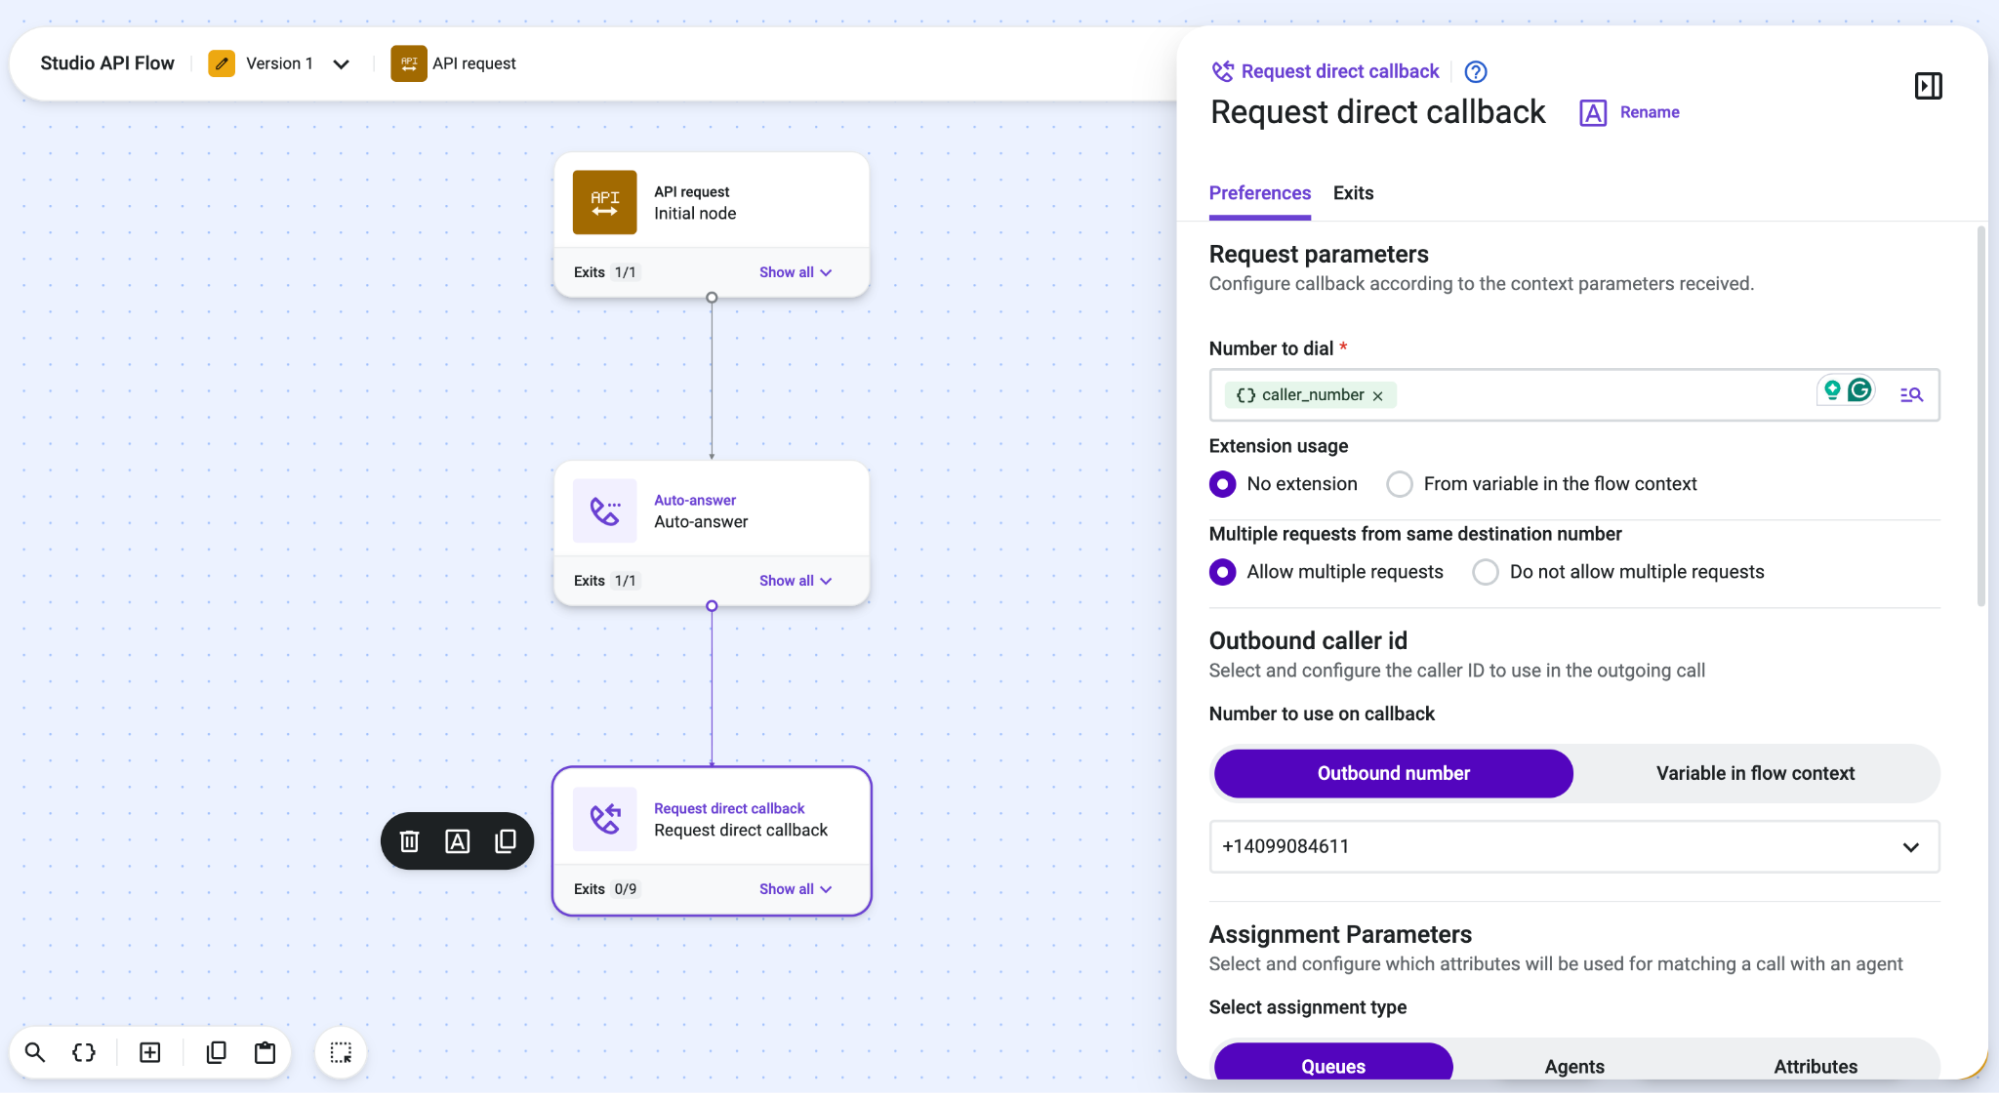
Task: Click the add node plus icon
Action: click(x=150, y=1052)
